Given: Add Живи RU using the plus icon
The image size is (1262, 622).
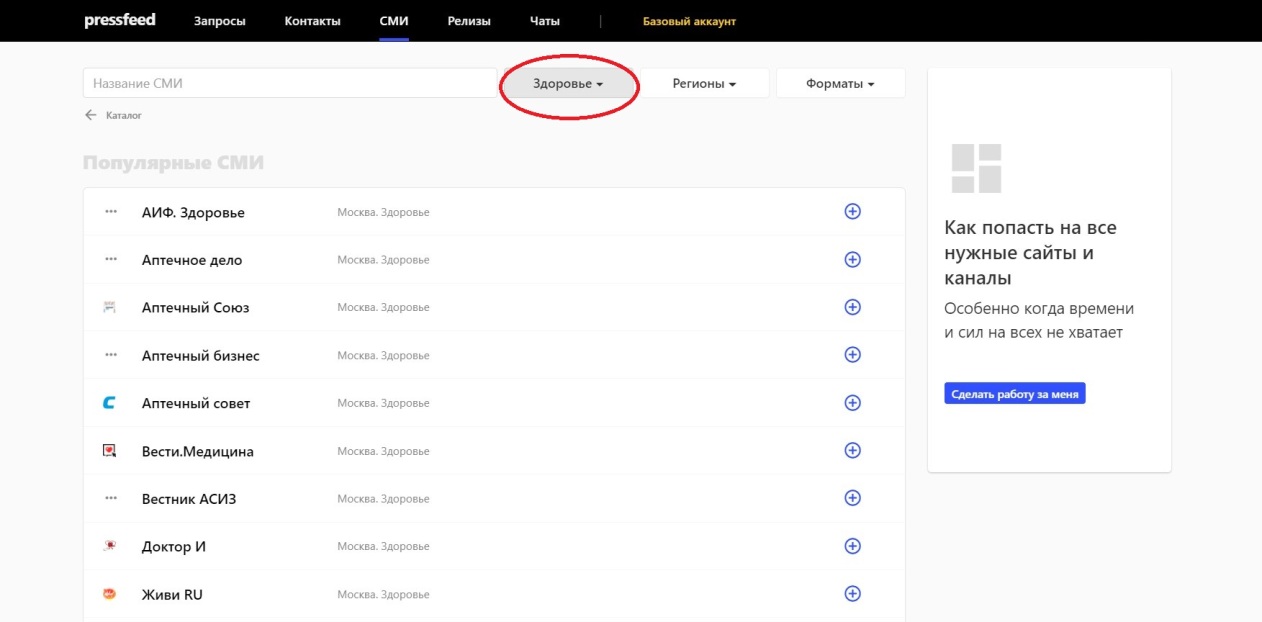Looking at the screenshot, I should coord(852,594).
